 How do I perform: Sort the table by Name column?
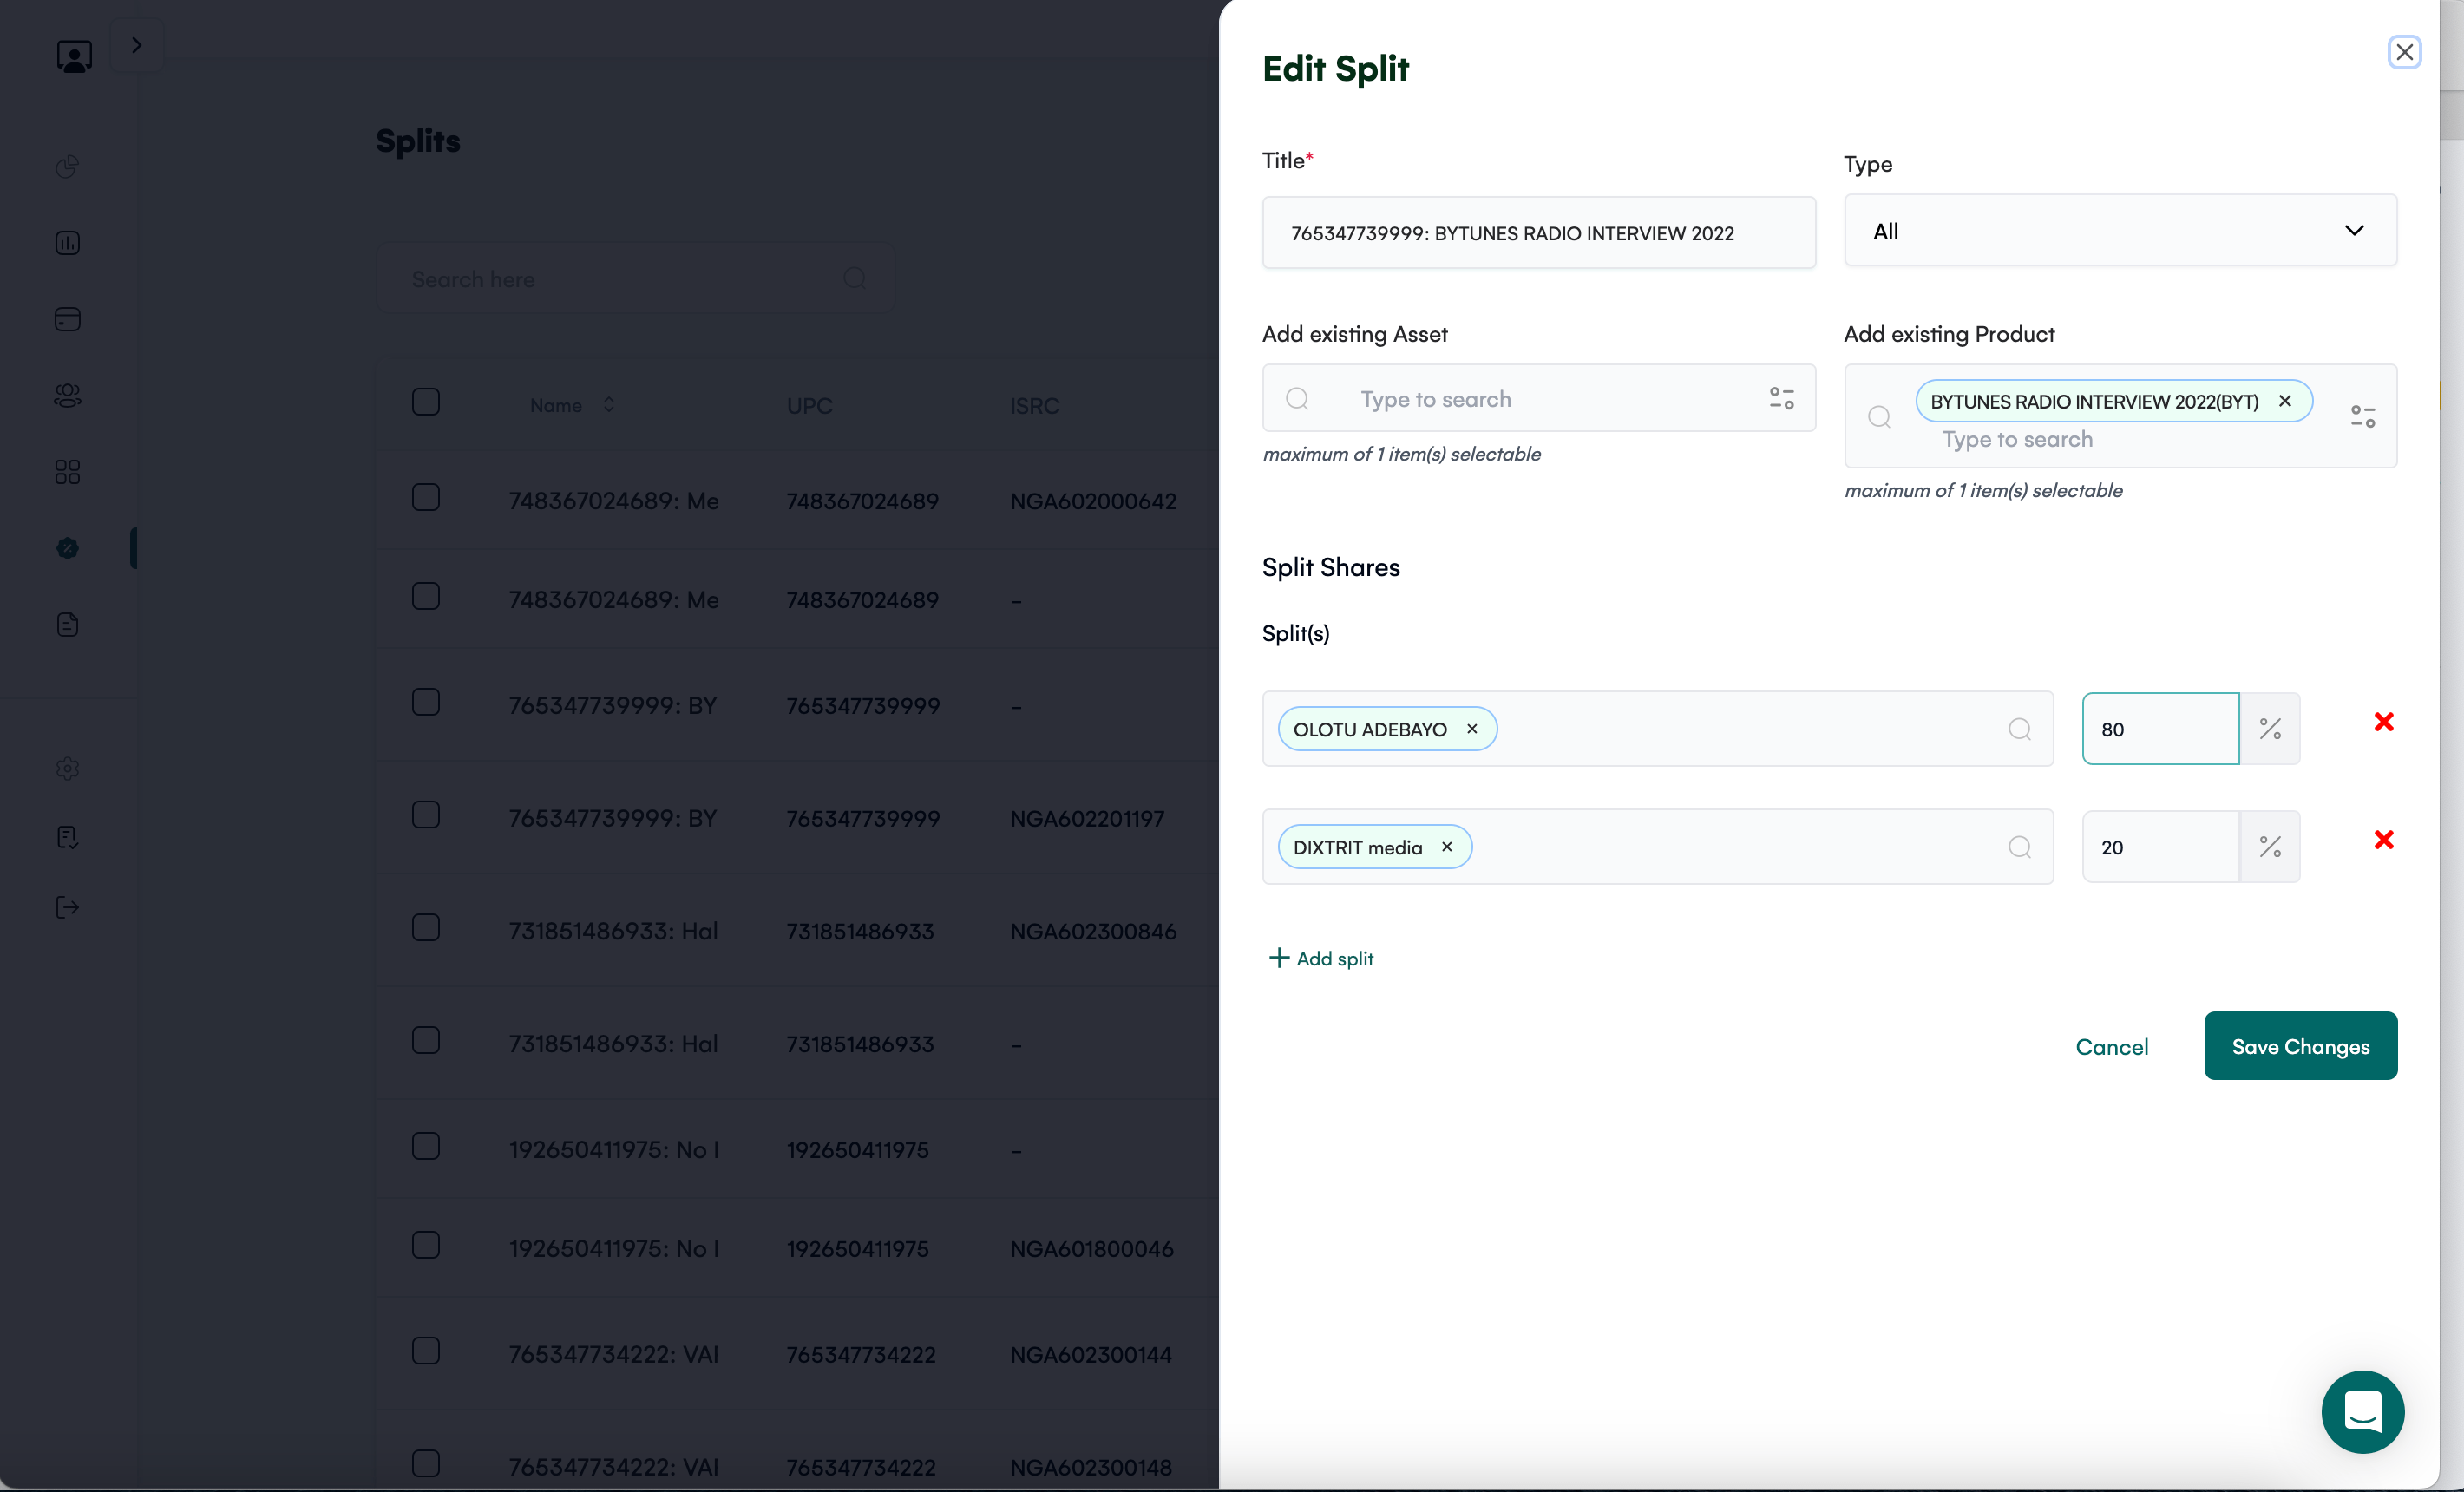tap(573, 405)
